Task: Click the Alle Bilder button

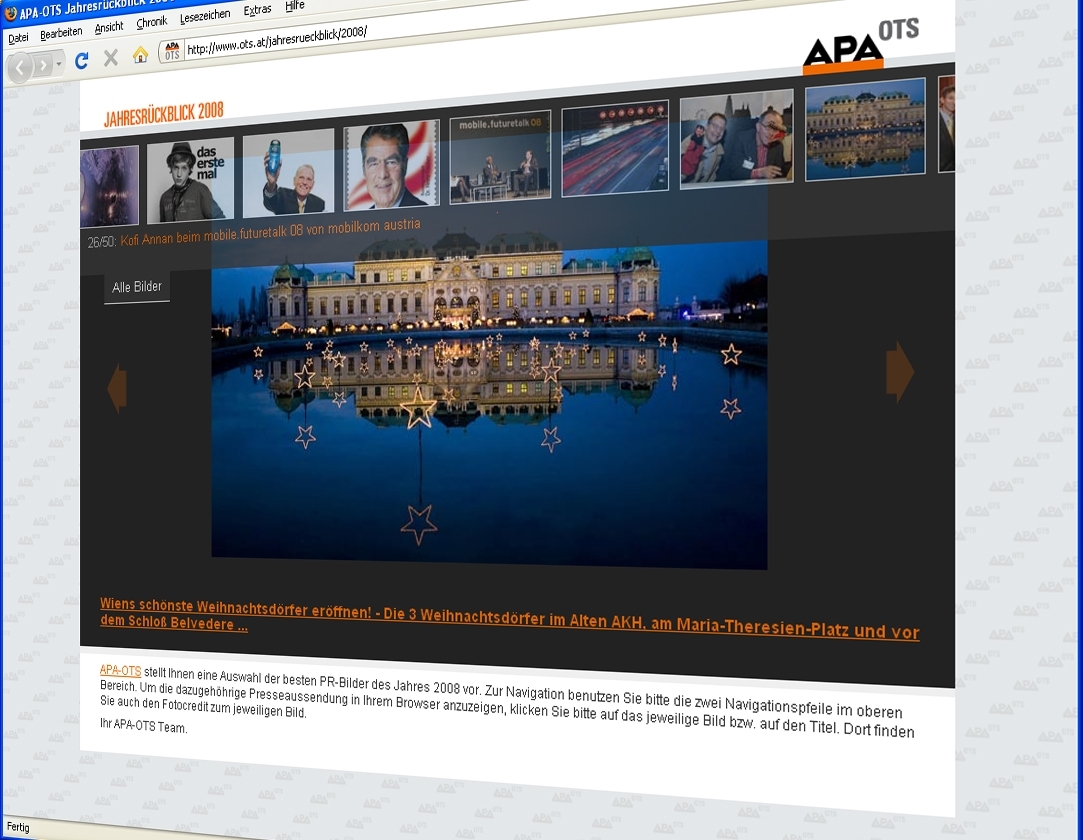Action: click(x=137, y=287)
